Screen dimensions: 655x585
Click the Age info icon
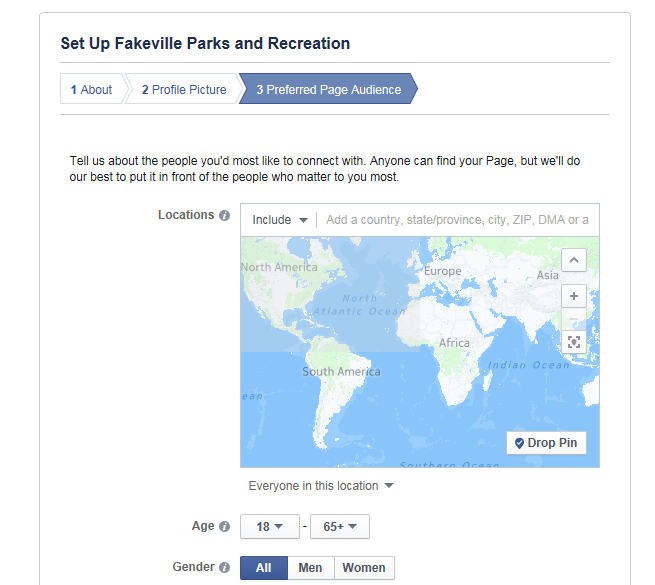(224, 526)
